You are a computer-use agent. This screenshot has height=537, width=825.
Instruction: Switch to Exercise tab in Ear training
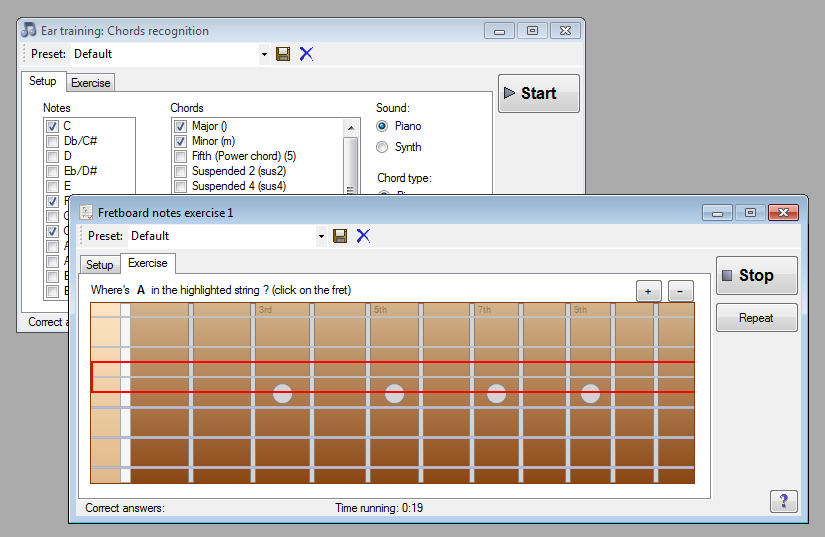coord(91,83)
